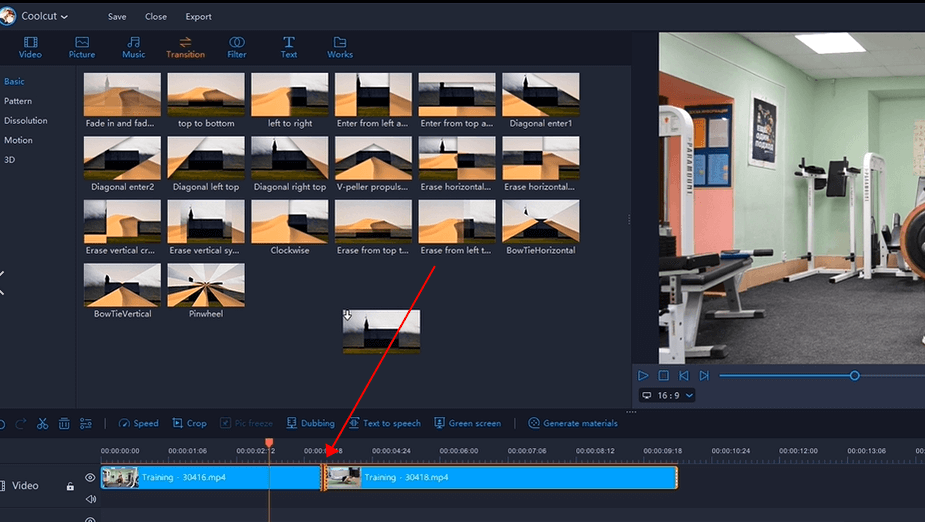Click the Green screen tool
This screenshot has height=522, width=925.
click(468, 423)
